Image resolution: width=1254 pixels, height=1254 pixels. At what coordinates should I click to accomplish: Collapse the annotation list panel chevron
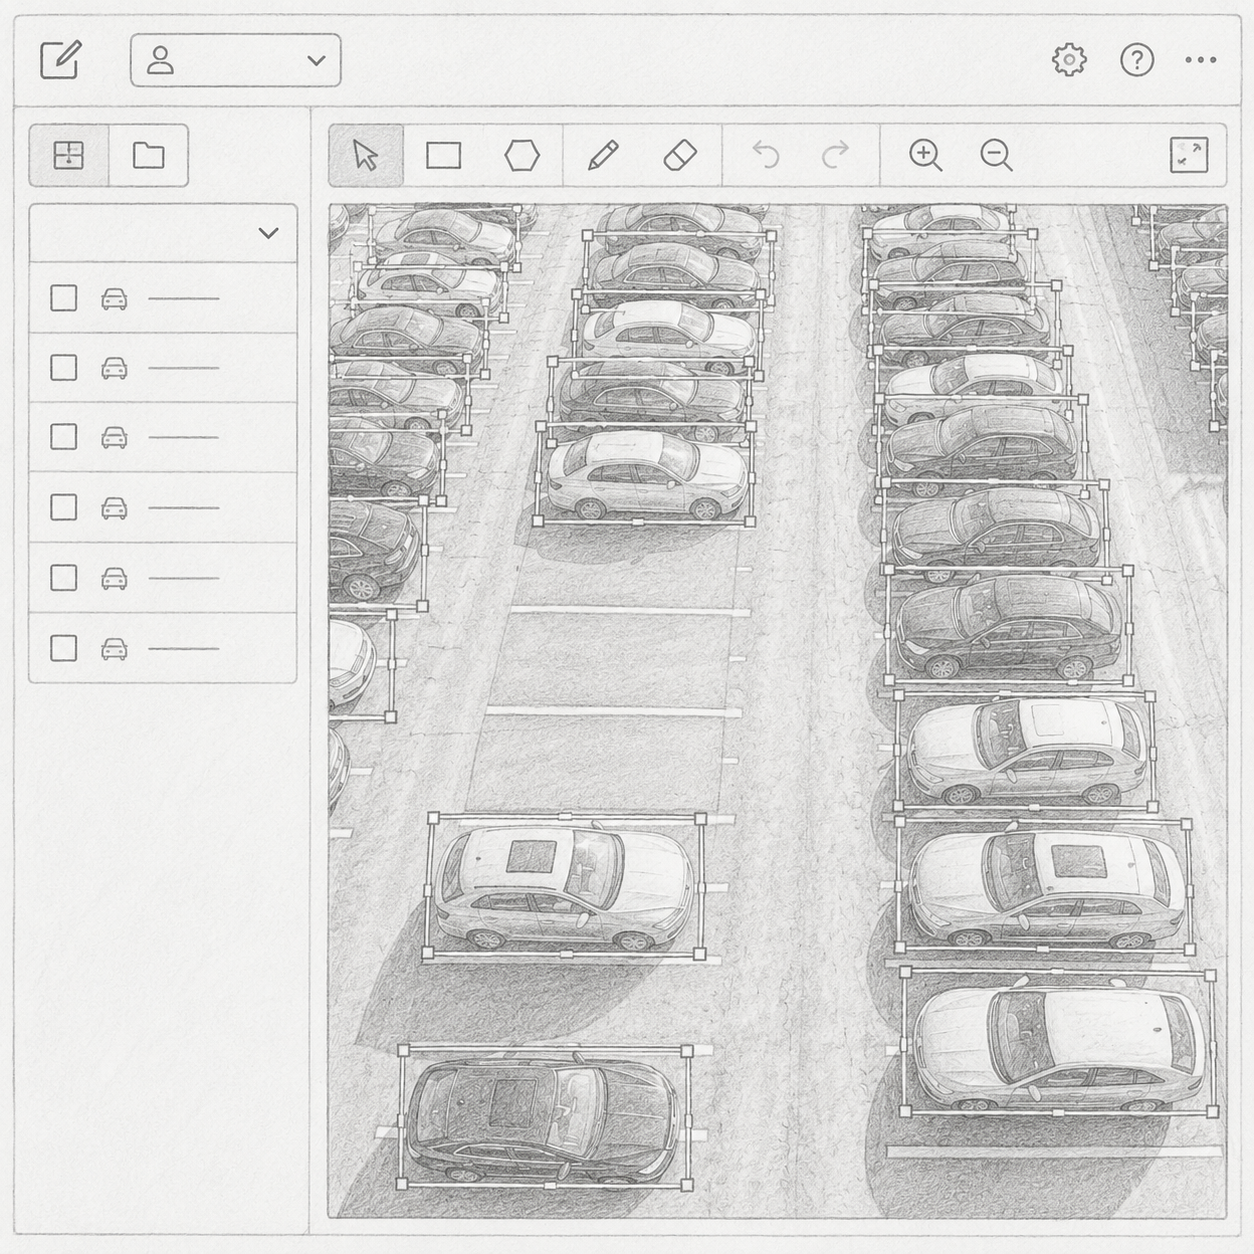268,233
